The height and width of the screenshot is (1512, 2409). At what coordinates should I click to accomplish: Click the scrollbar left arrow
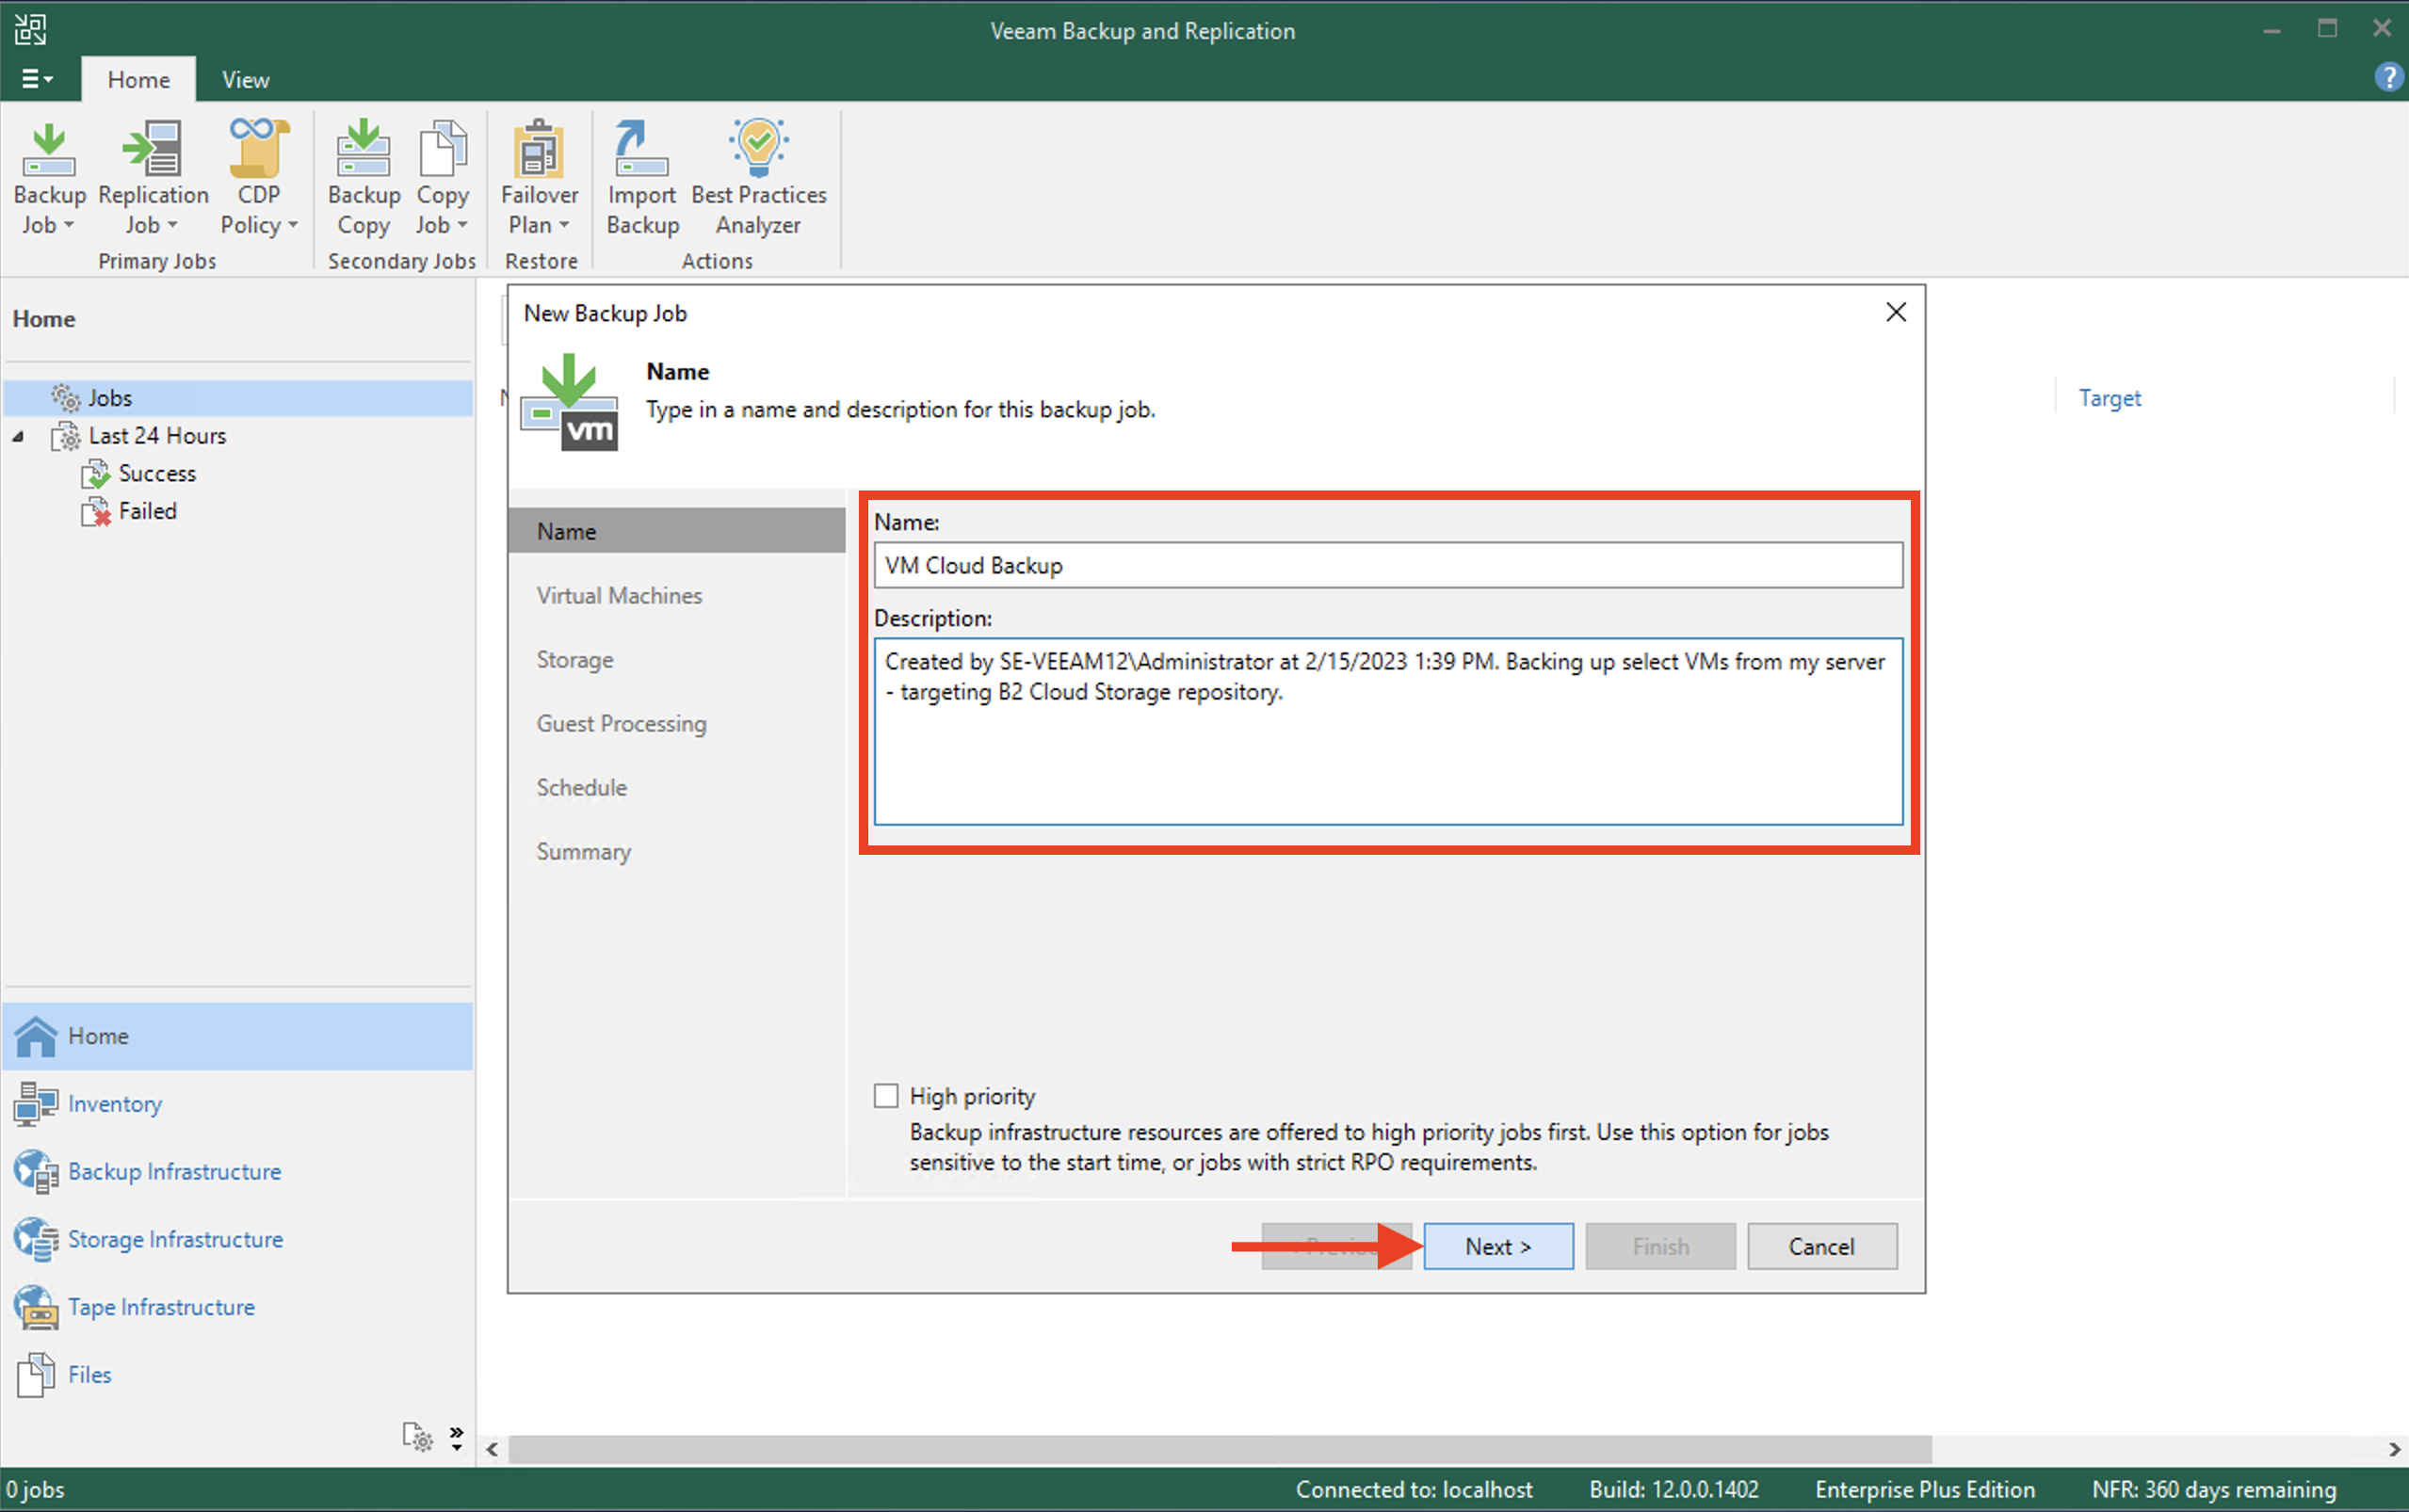point(492,1449)
